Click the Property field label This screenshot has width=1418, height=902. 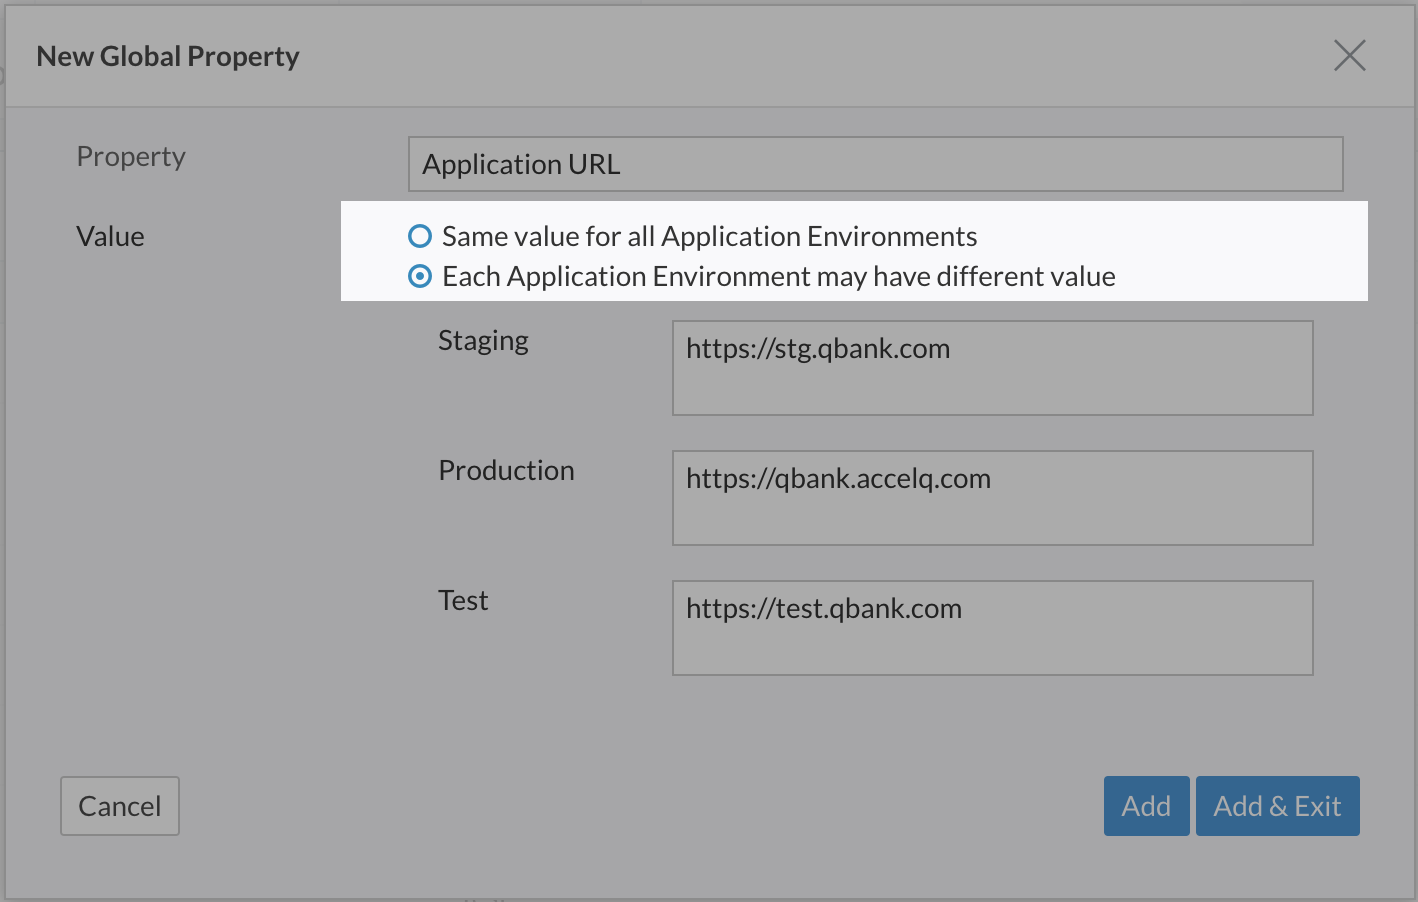click(x=131, y=158)
